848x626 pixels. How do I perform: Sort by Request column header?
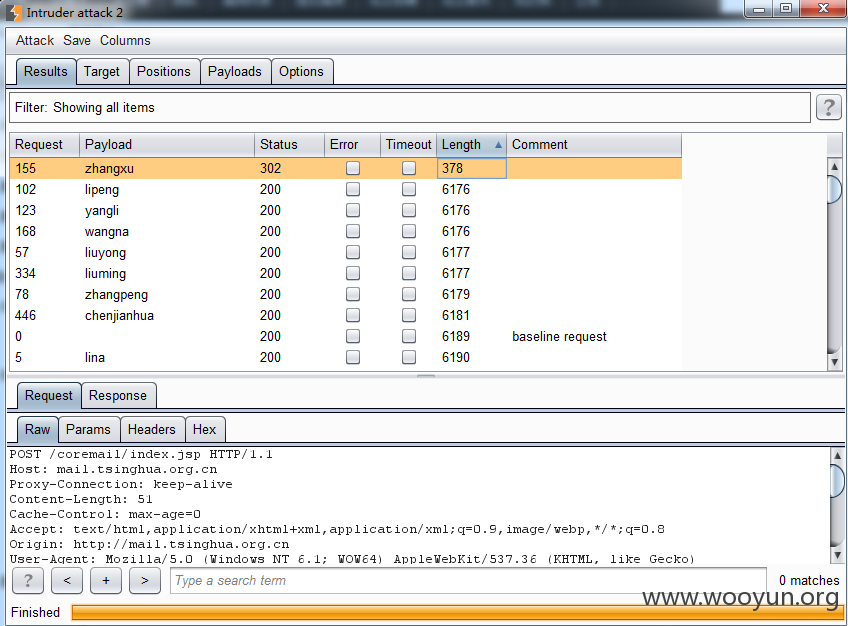pos(44,144)
